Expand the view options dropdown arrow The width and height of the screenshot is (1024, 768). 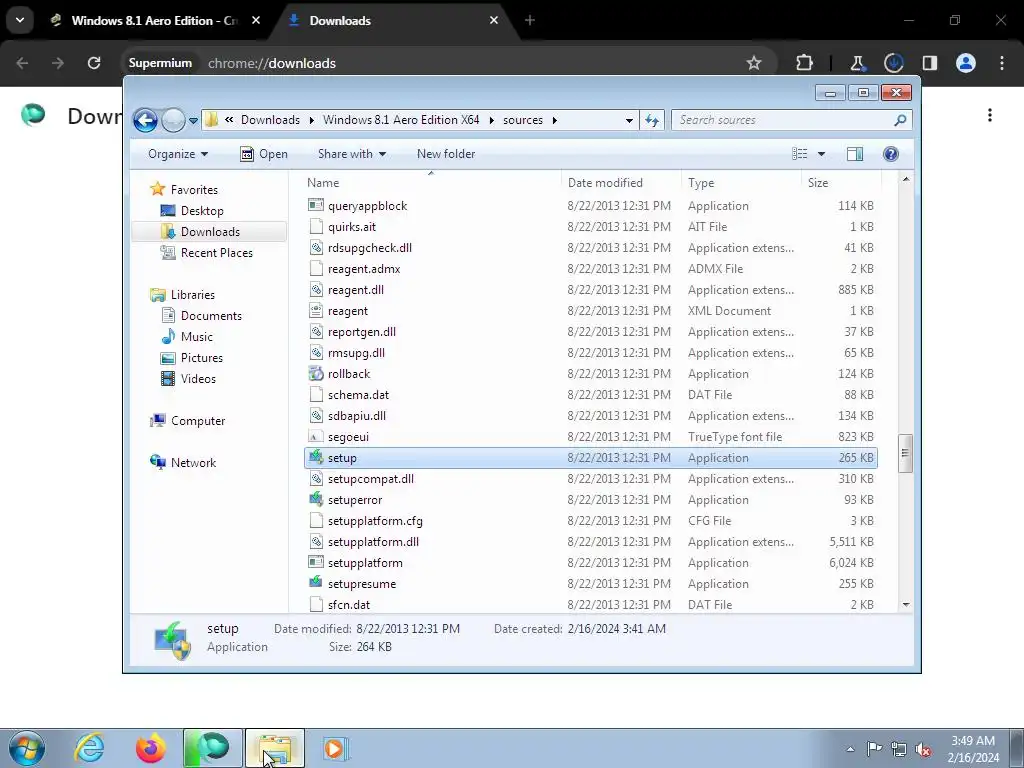pyautogui.click(x=822, y=154)
